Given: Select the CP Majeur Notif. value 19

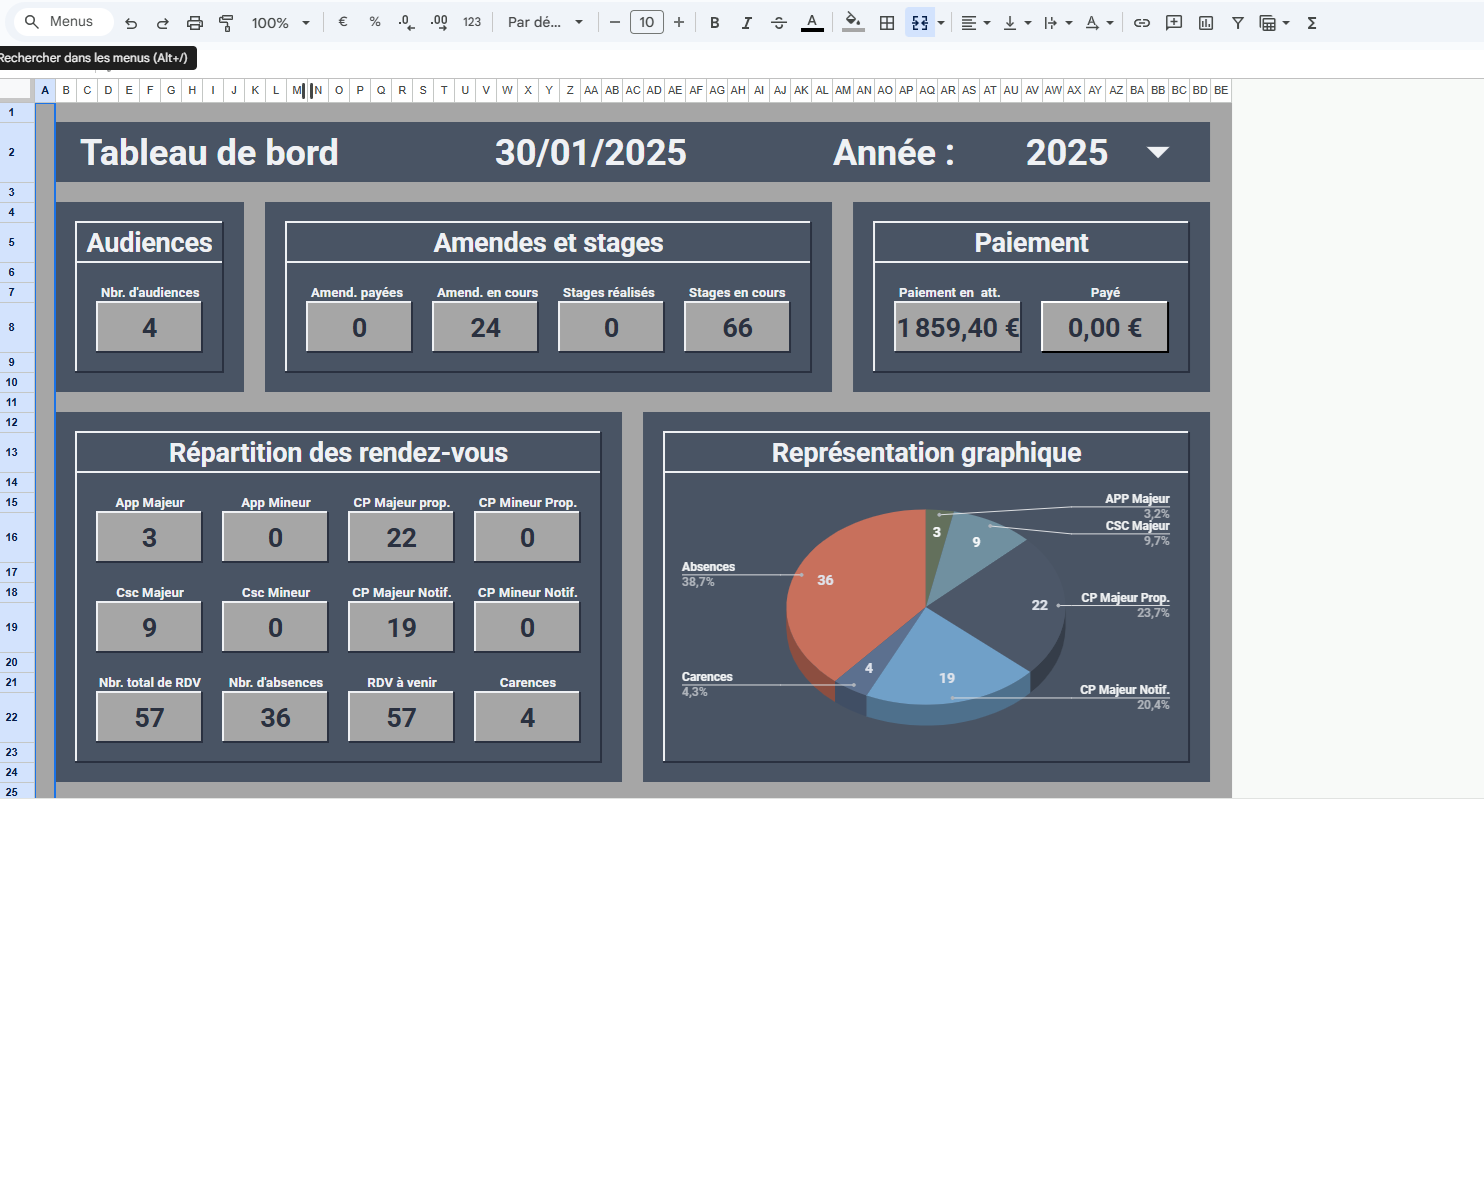Looking at the screenshot, I should tap(401, 627).
